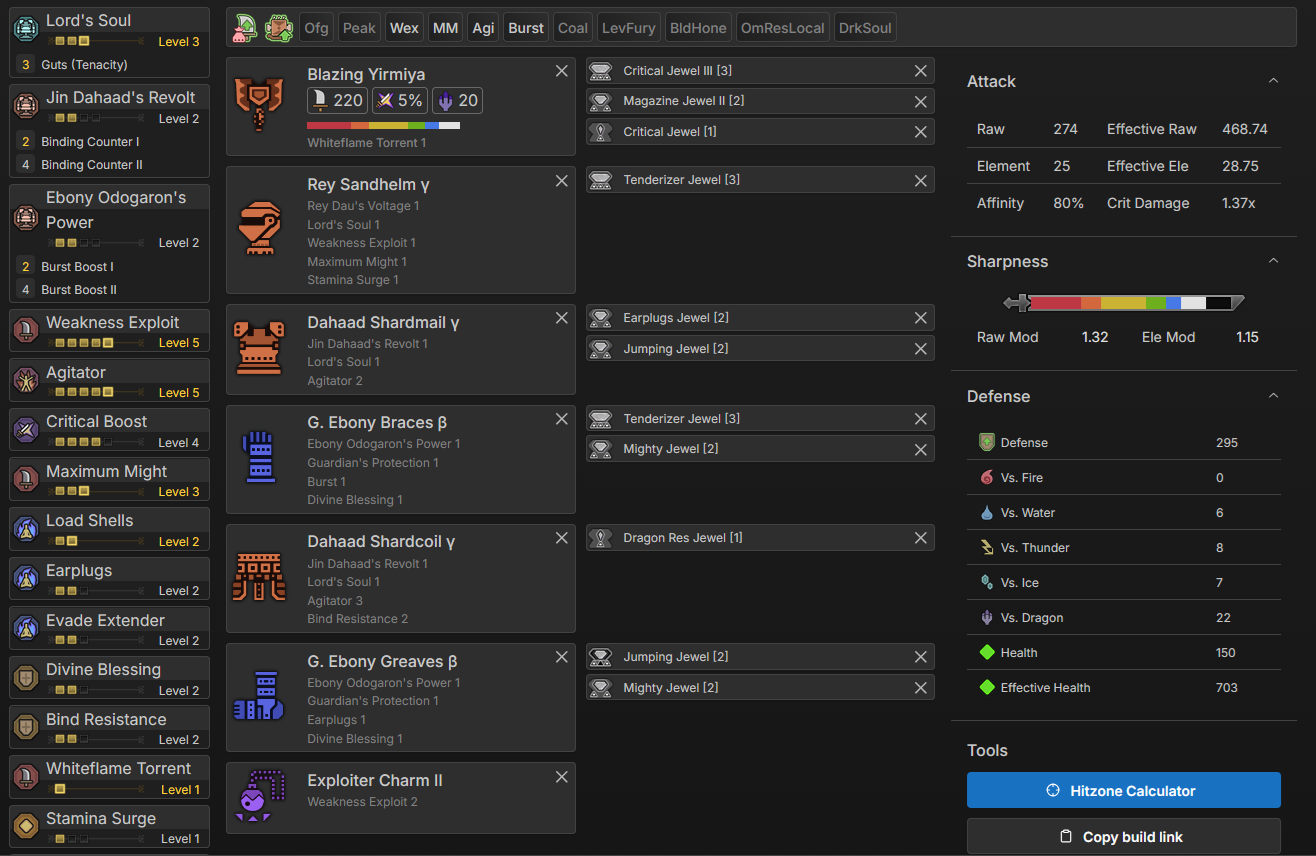Click the Effective Raw value 468.74

[1245, 129]
